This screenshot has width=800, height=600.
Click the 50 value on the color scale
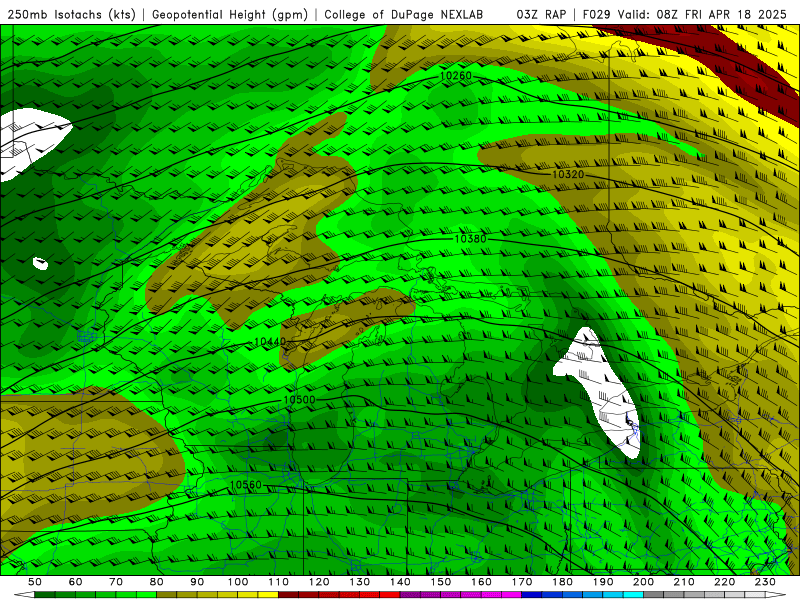pyautogui.click(x=35, y=582)
